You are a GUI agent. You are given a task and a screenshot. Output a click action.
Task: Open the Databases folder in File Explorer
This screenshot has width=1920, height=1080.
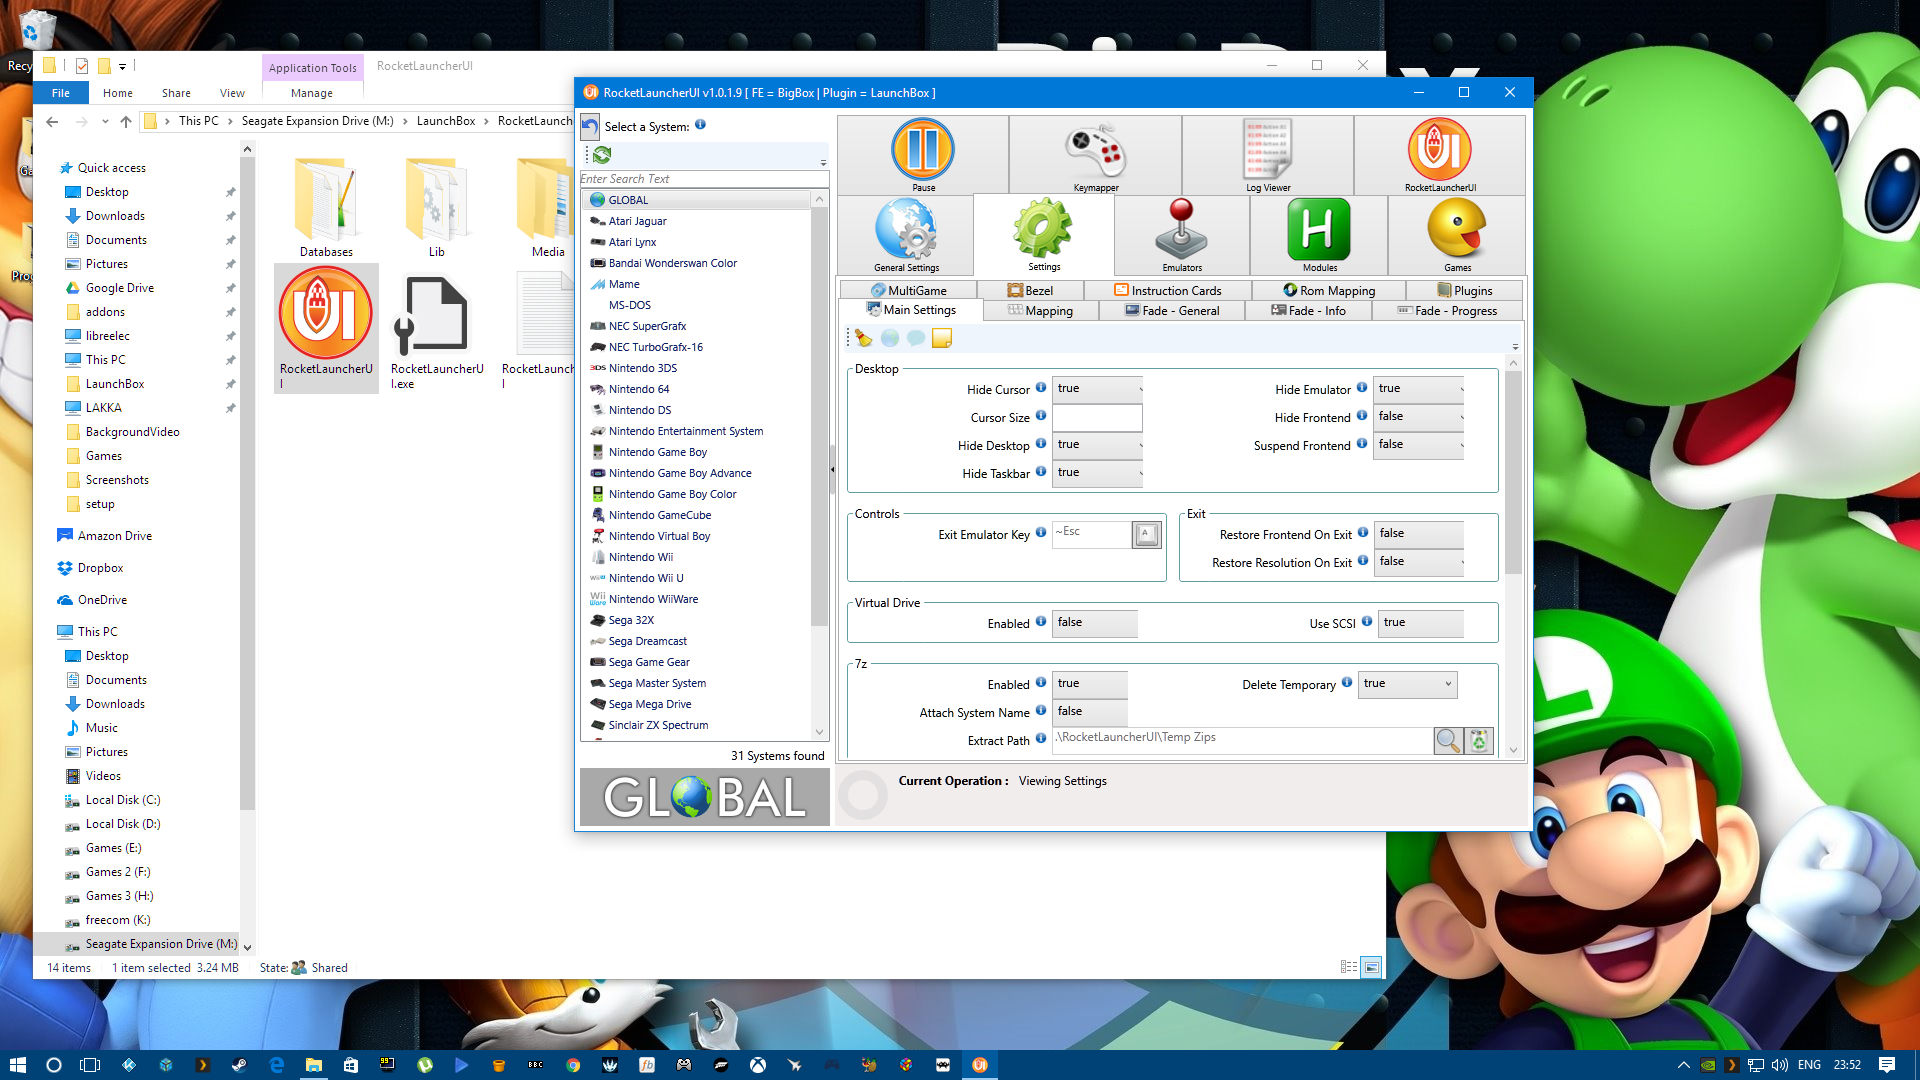coord(326,207)
